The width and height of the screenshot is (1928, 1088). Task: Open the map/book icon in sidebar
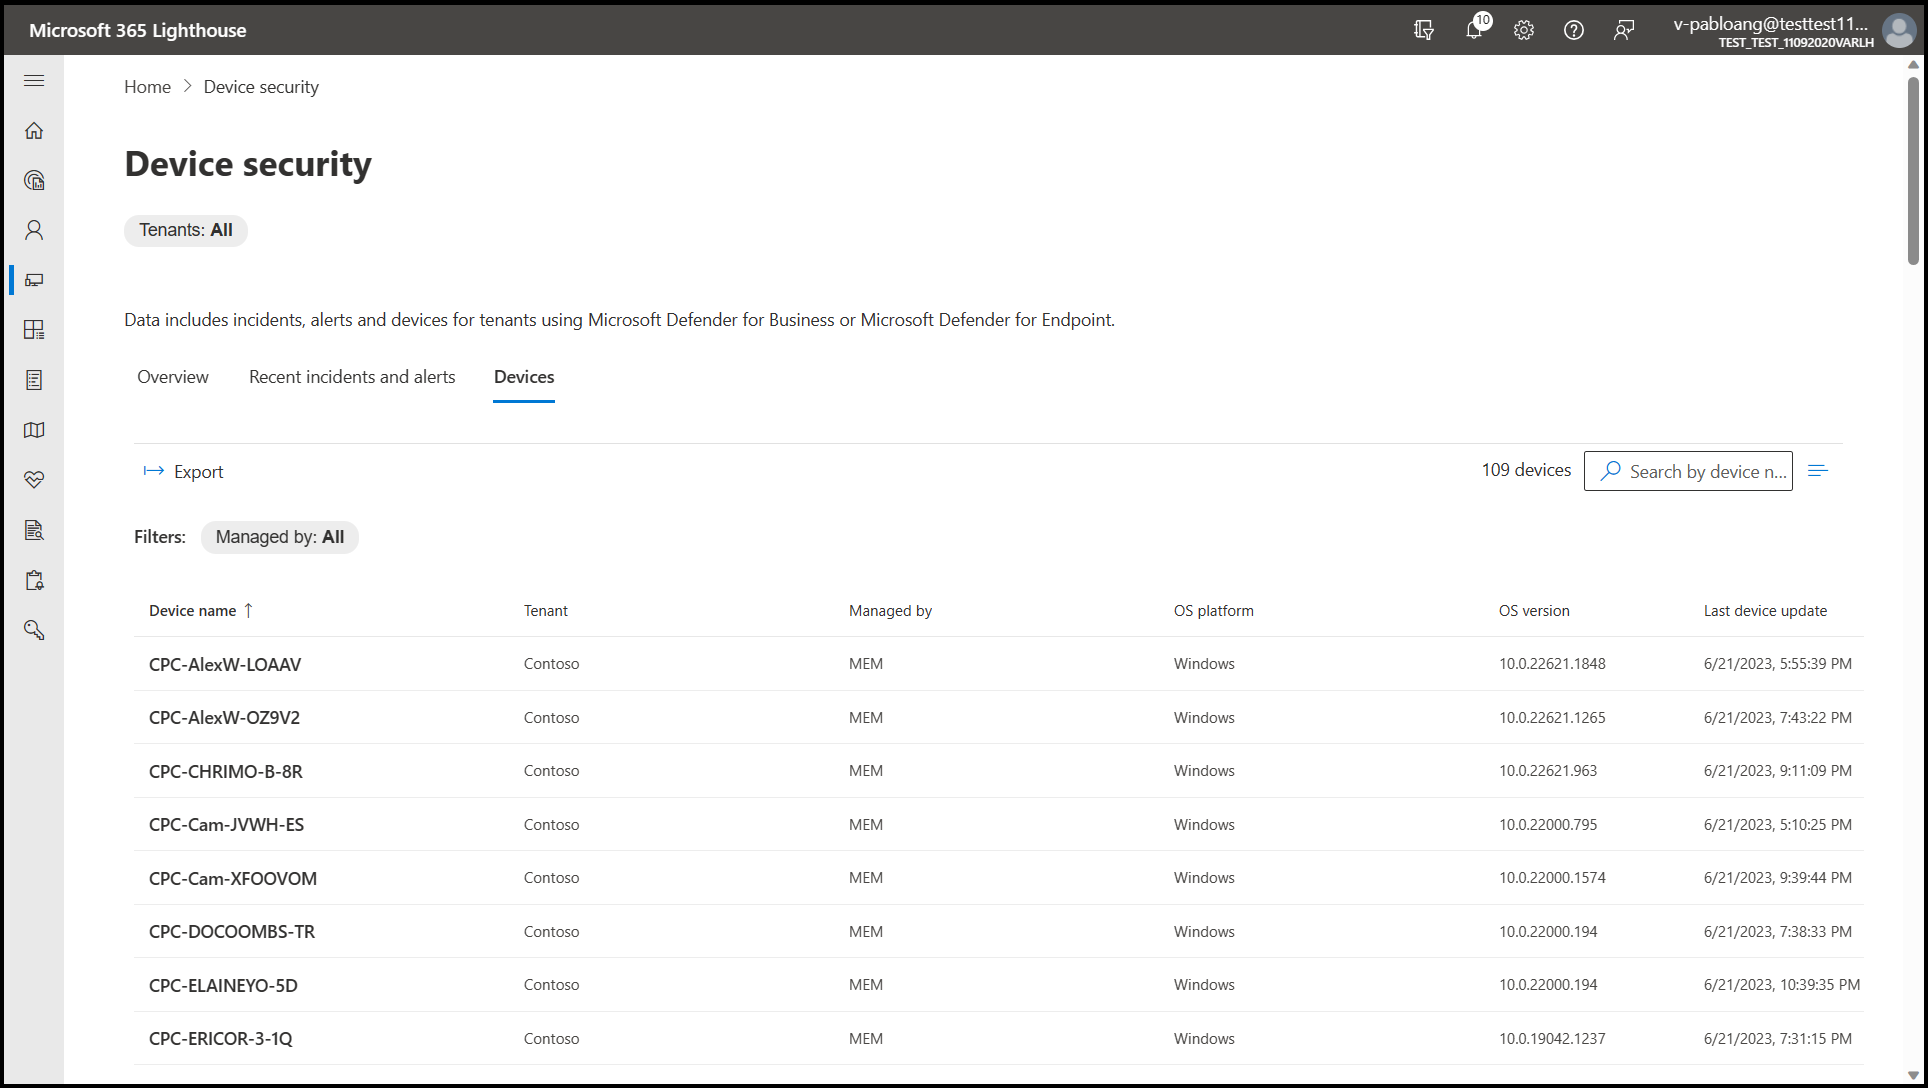pos(34,430)
